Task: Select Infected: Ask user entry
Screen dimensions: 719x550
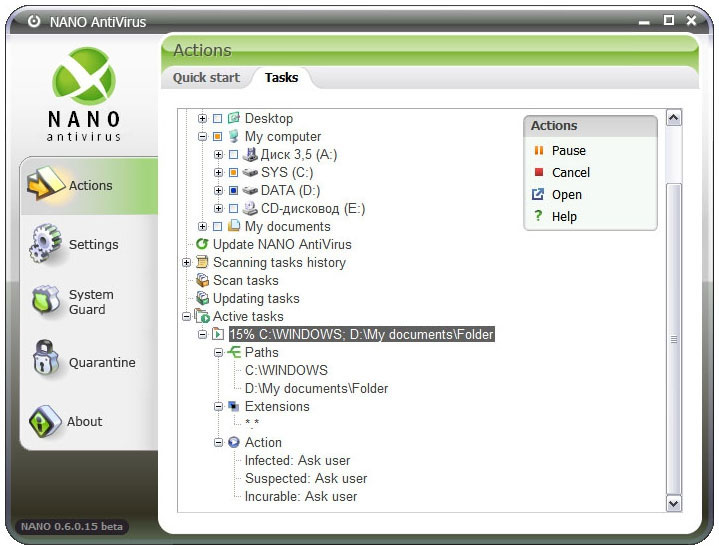Action: [x=297, y=460]
